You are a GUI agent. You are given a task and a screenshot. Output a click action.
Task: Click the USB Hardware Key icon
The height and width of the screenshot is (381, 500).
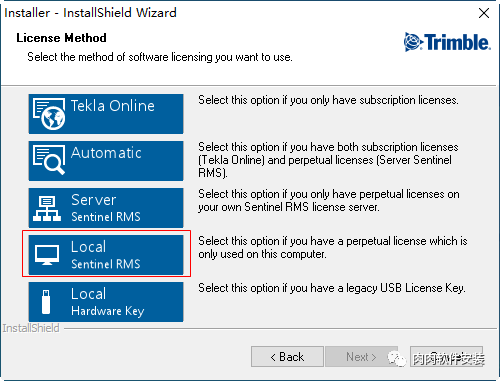[46, 302]
